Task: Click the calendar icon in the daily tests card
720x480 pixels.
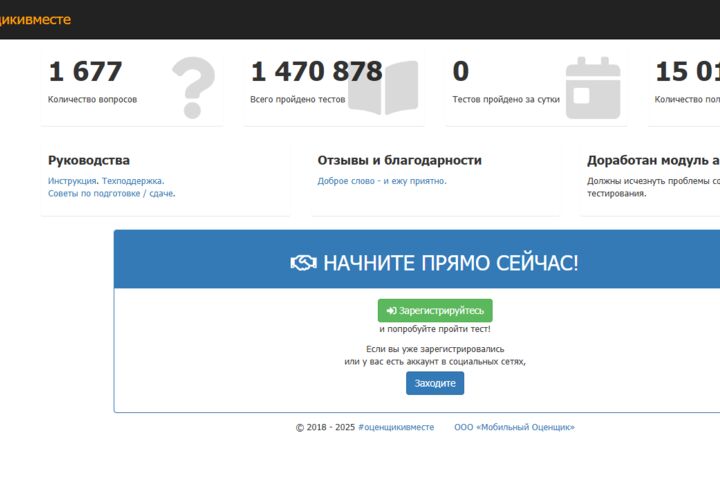Action: pos(593,88)
